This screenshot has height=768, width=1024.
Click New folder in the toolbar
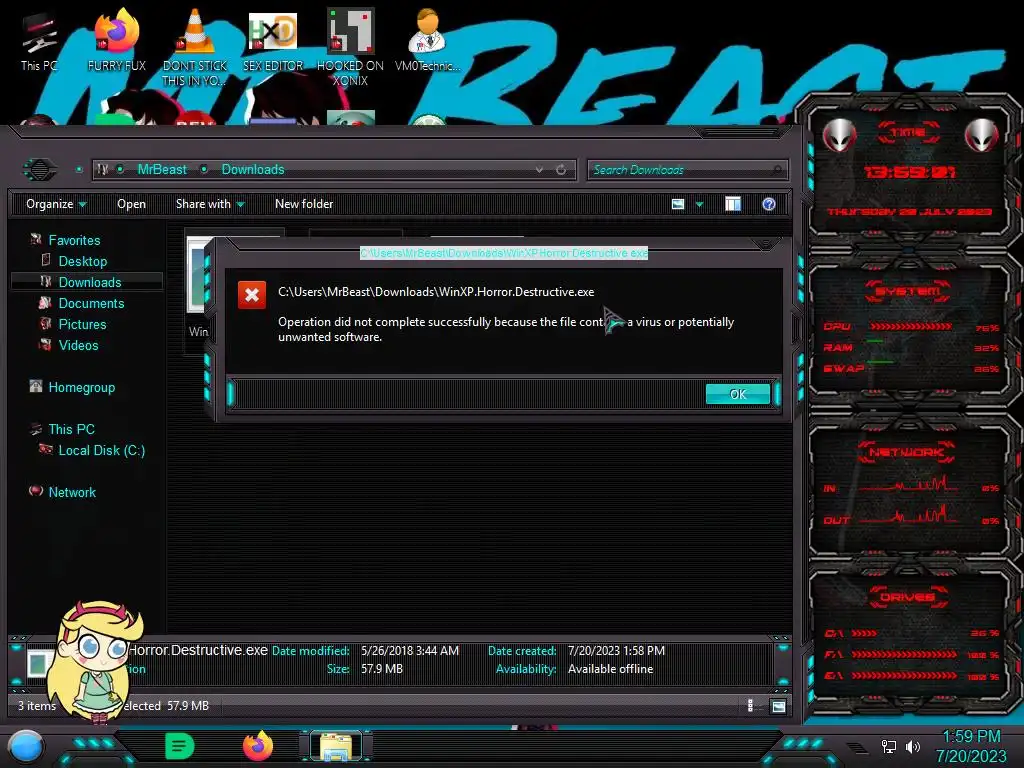[x=304, y=204]
